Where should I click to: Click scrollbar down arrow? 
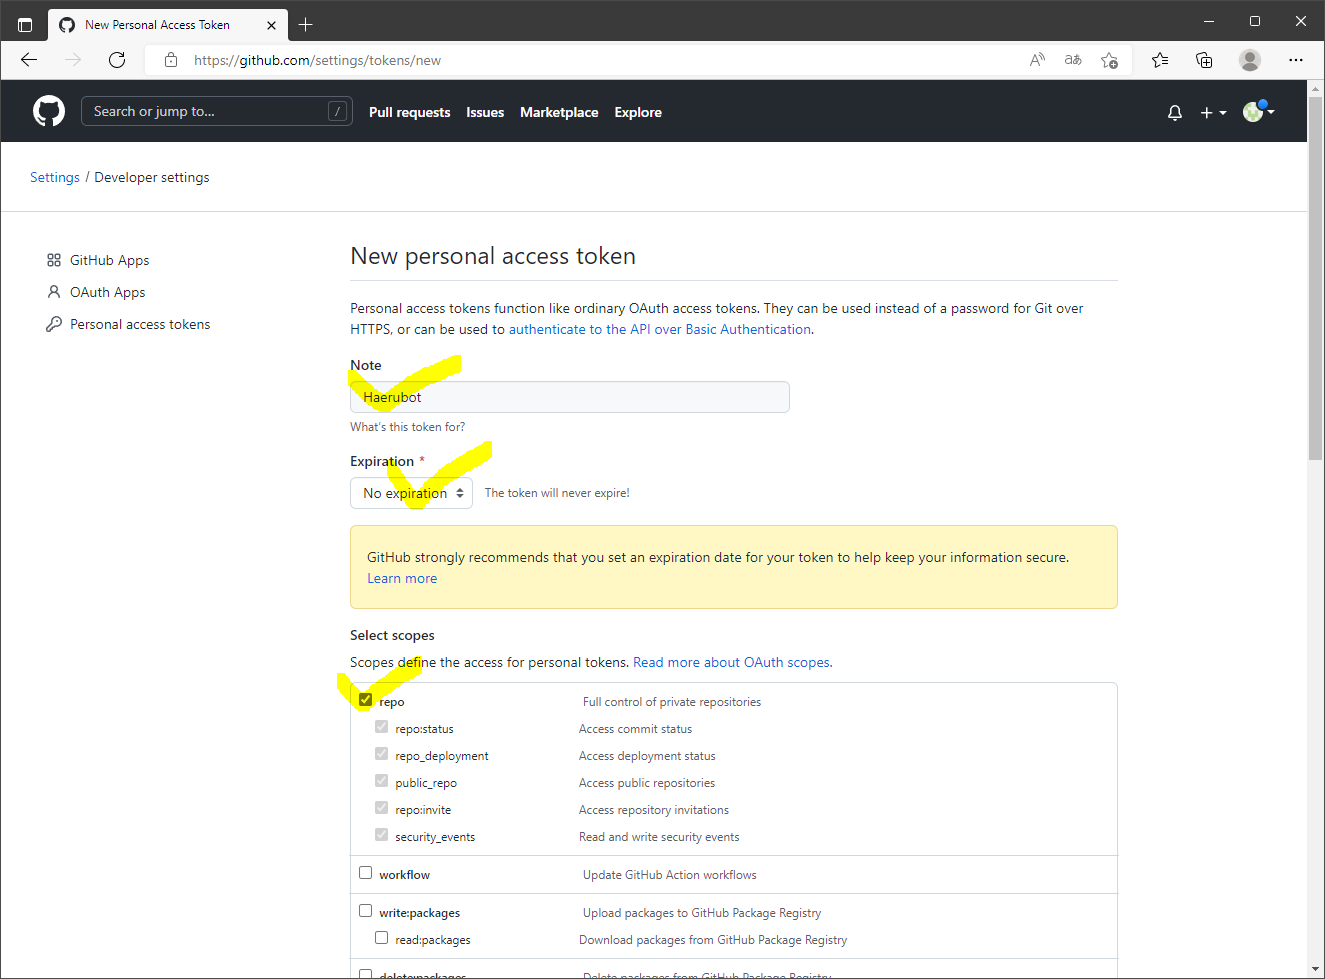click(1315, 969)
